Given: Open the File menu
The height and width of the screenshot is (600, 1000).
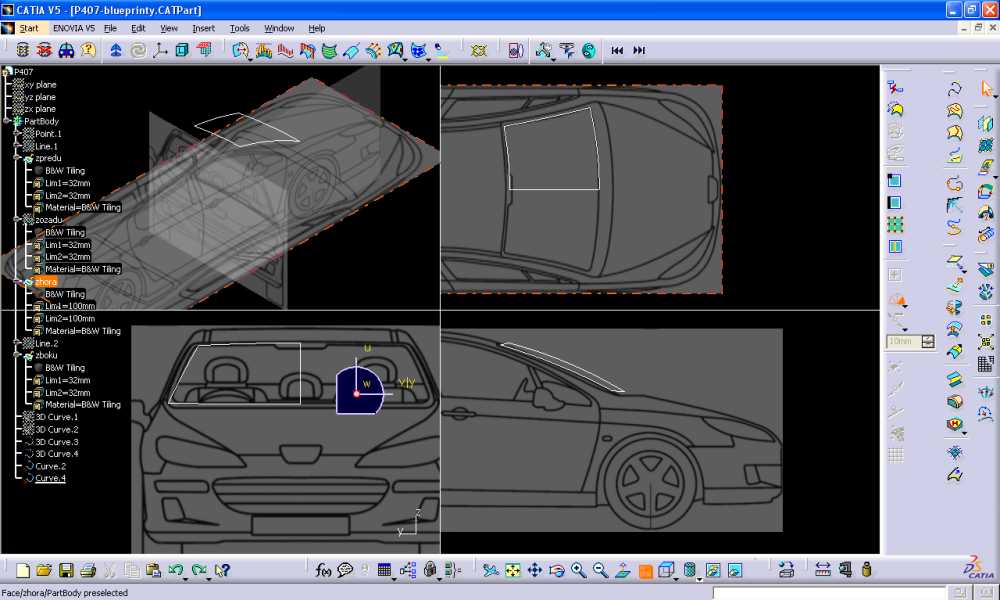Looking at the screenshot, I should pyautogui.click(x=110, y=28).
